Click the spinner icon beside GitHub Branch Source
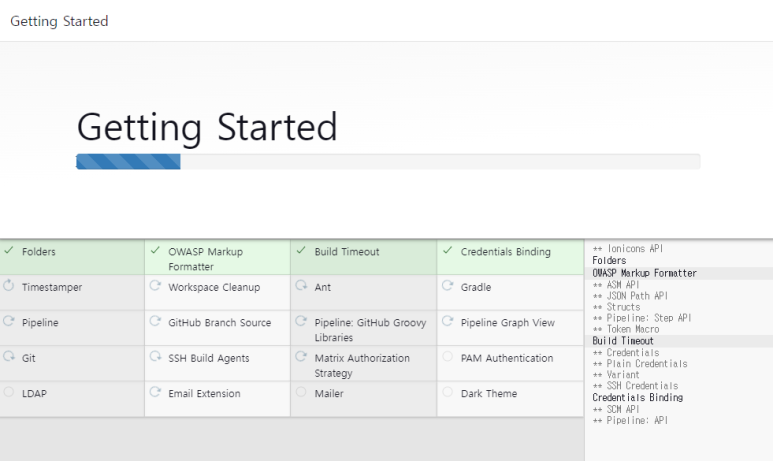The height and width of the screenshot is (461, 773). [155, 321]
